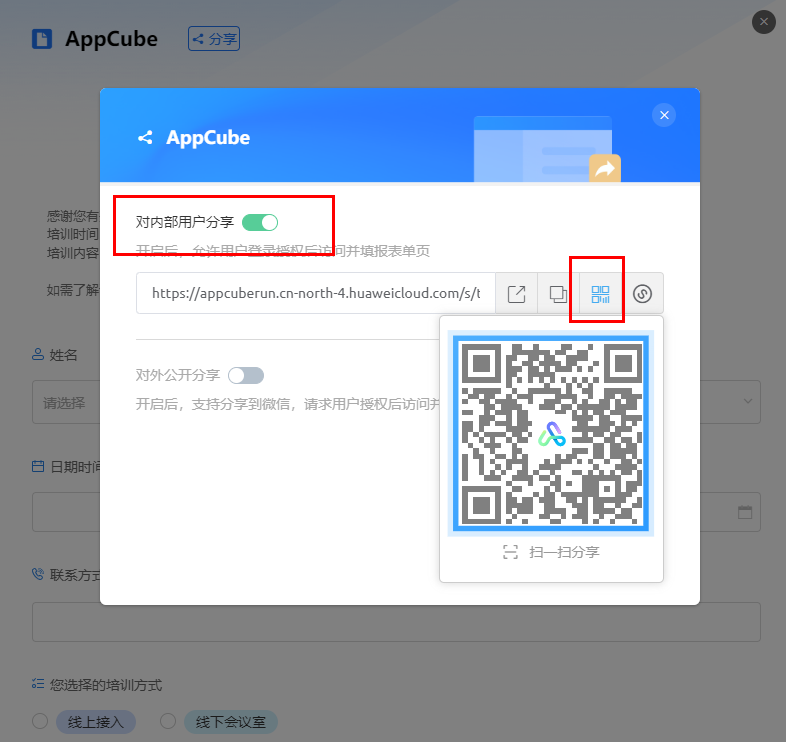786x742 pixels.
Task: Click the AppCube title in dialog header
Action: (208, 137)
